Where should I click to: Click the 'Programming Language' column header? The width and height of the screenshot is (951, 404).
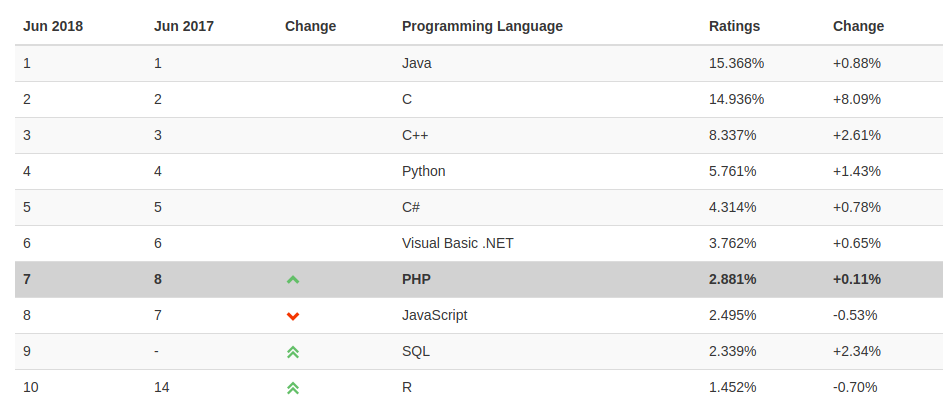pyautogui.click(x=482, y=27)
